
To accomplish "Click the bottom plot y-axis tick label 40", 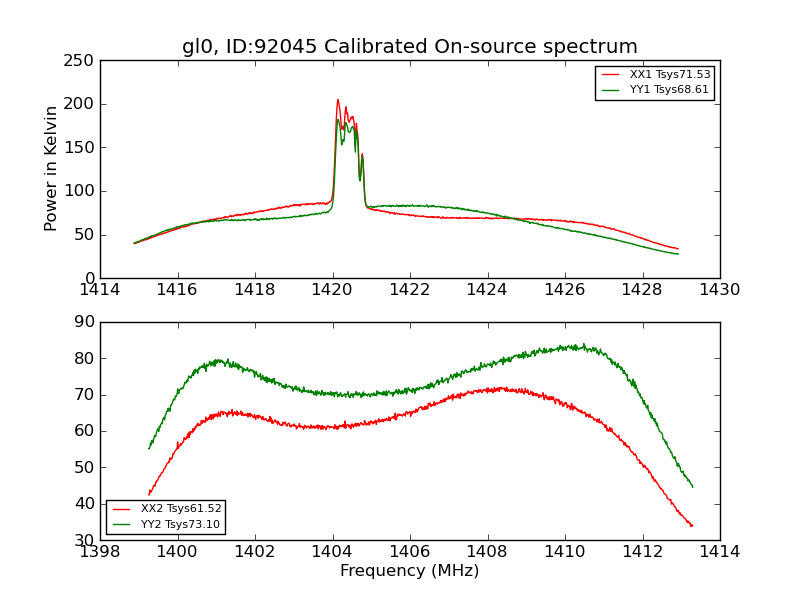I will coord(84,504).
